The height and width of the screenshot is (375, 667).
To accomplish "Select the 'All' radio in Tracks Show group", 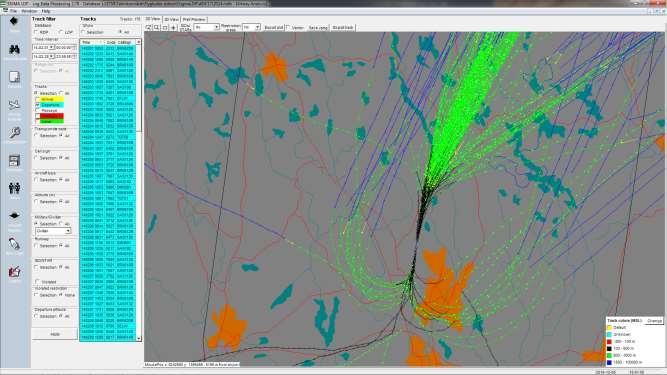I will point(120,32).
